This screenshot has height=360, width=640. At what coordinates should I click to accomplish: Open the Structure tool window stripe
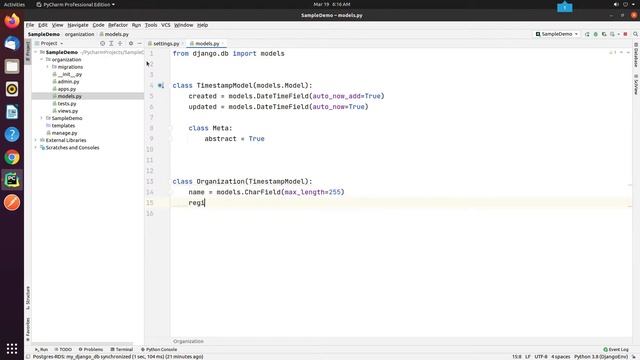28,298
